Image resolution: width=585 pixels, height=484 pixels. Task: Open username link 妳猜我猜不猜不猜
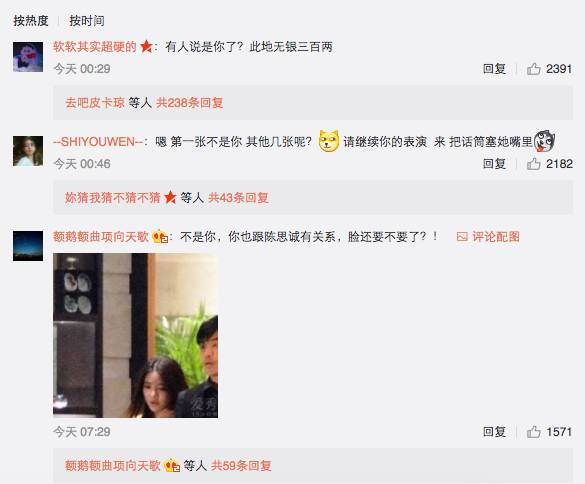click(x=113, y=197)
